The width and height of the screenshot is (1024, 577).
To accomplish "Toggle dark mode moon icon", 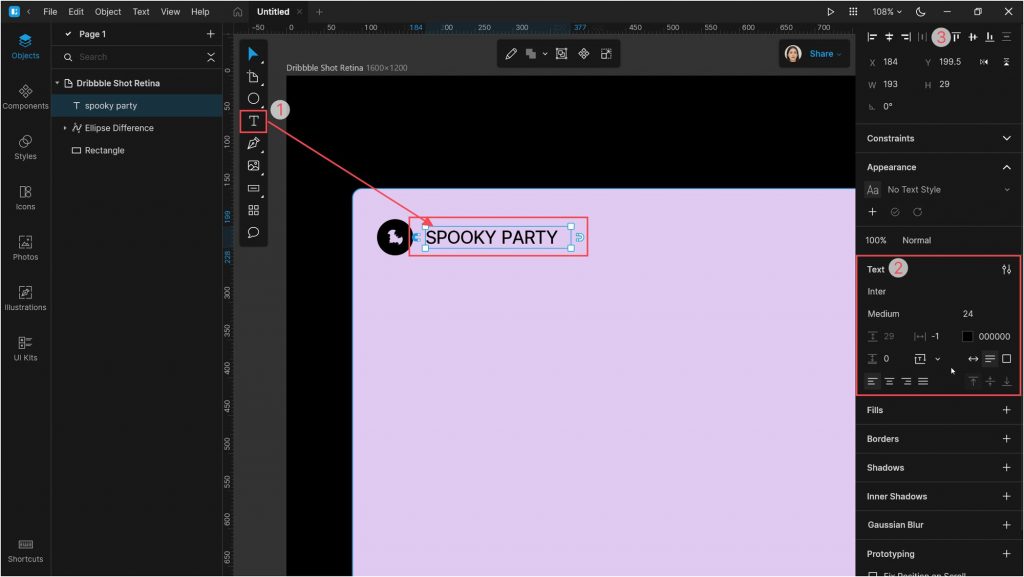I will [x=920, y=12].
